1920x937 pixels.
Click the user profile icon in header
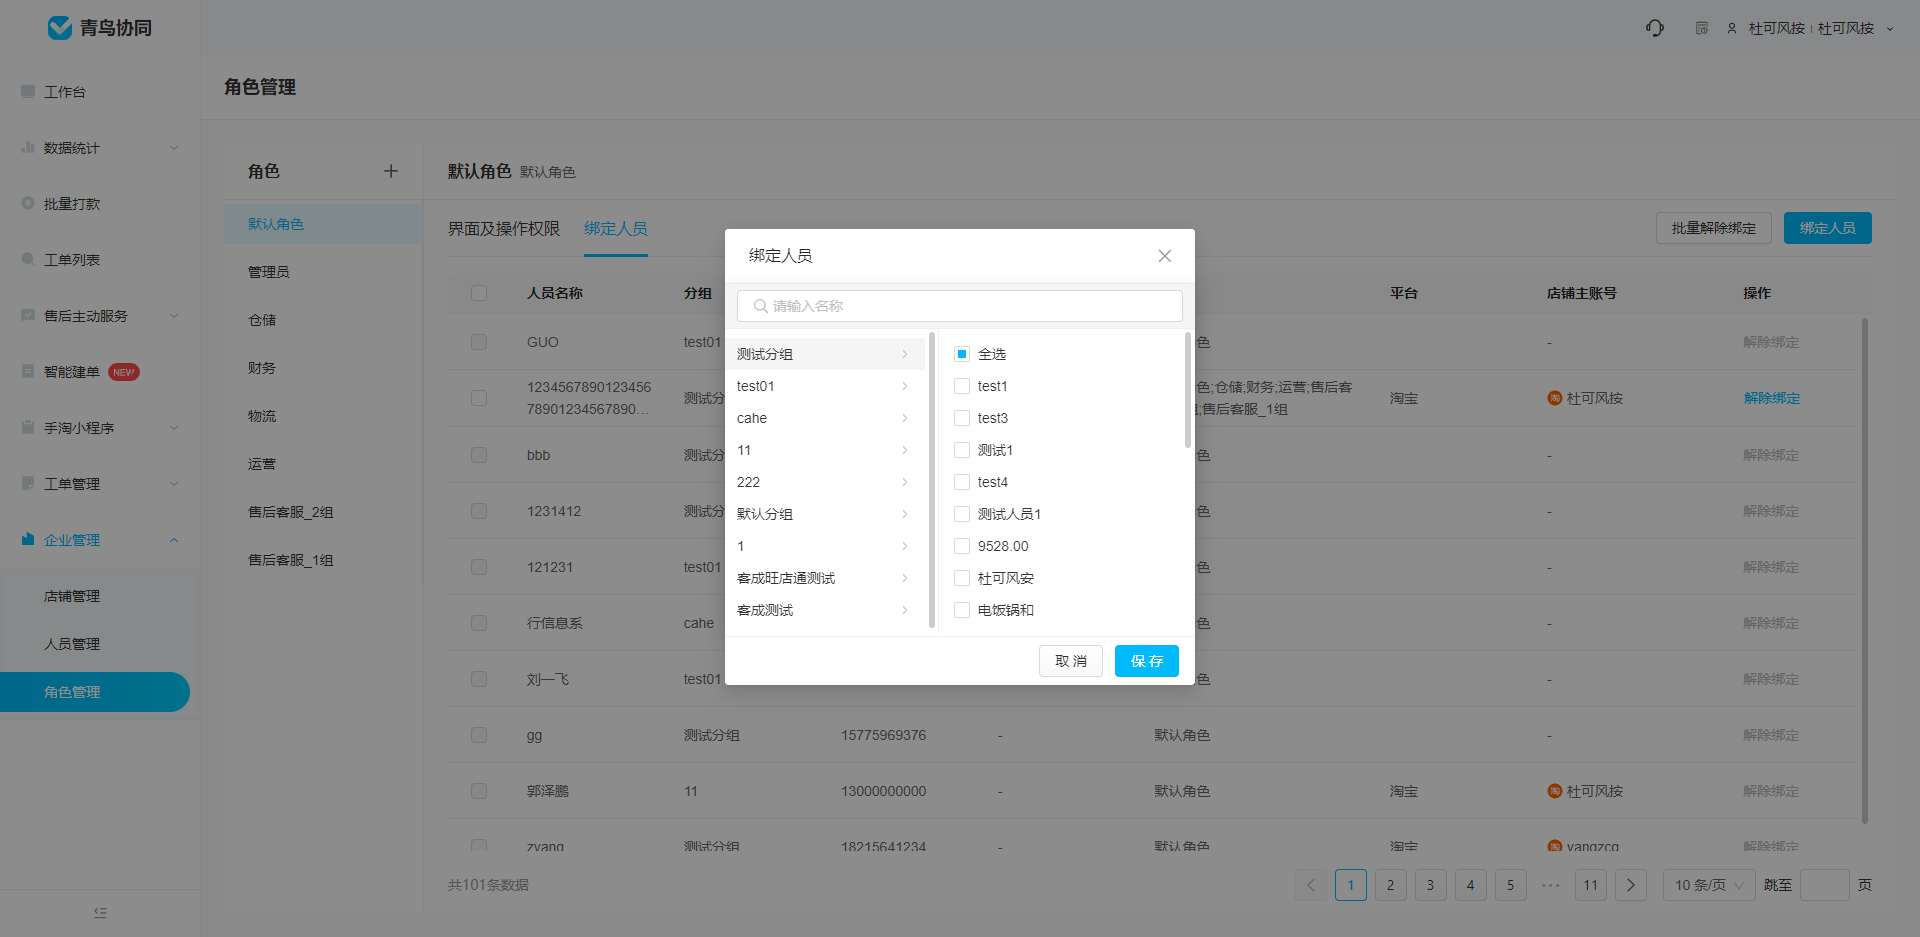click(1732, 28)
